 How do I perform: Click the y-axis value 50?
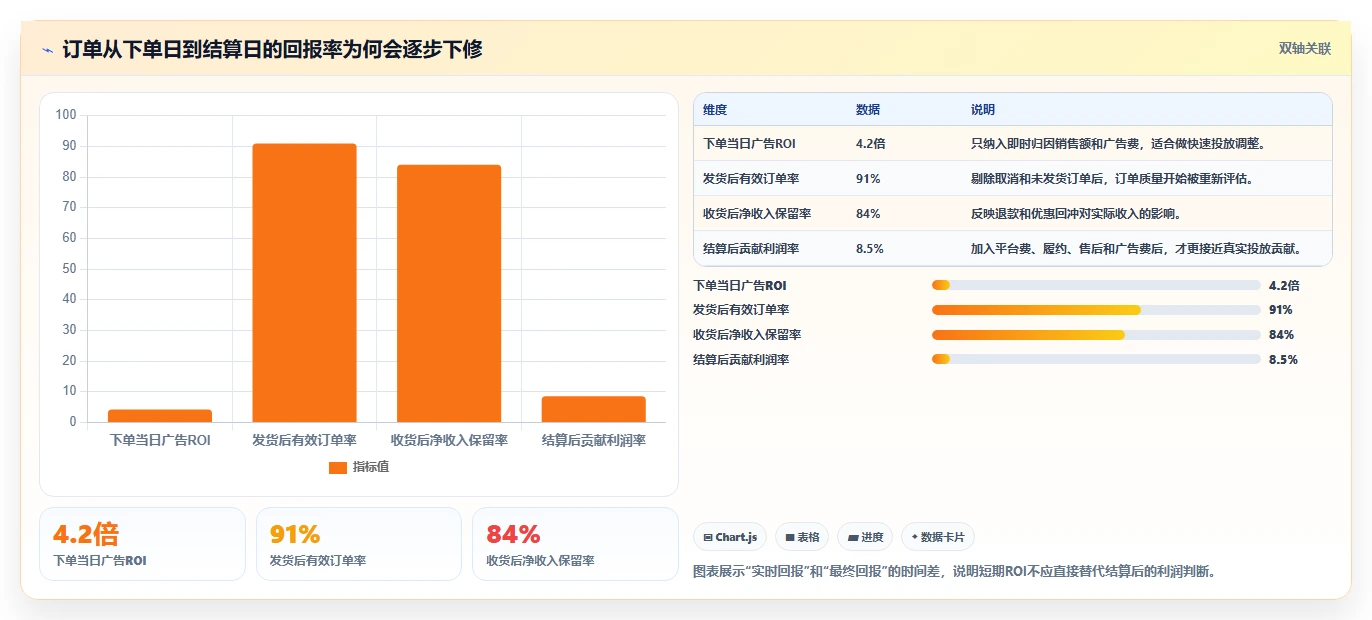click(69, 268)
